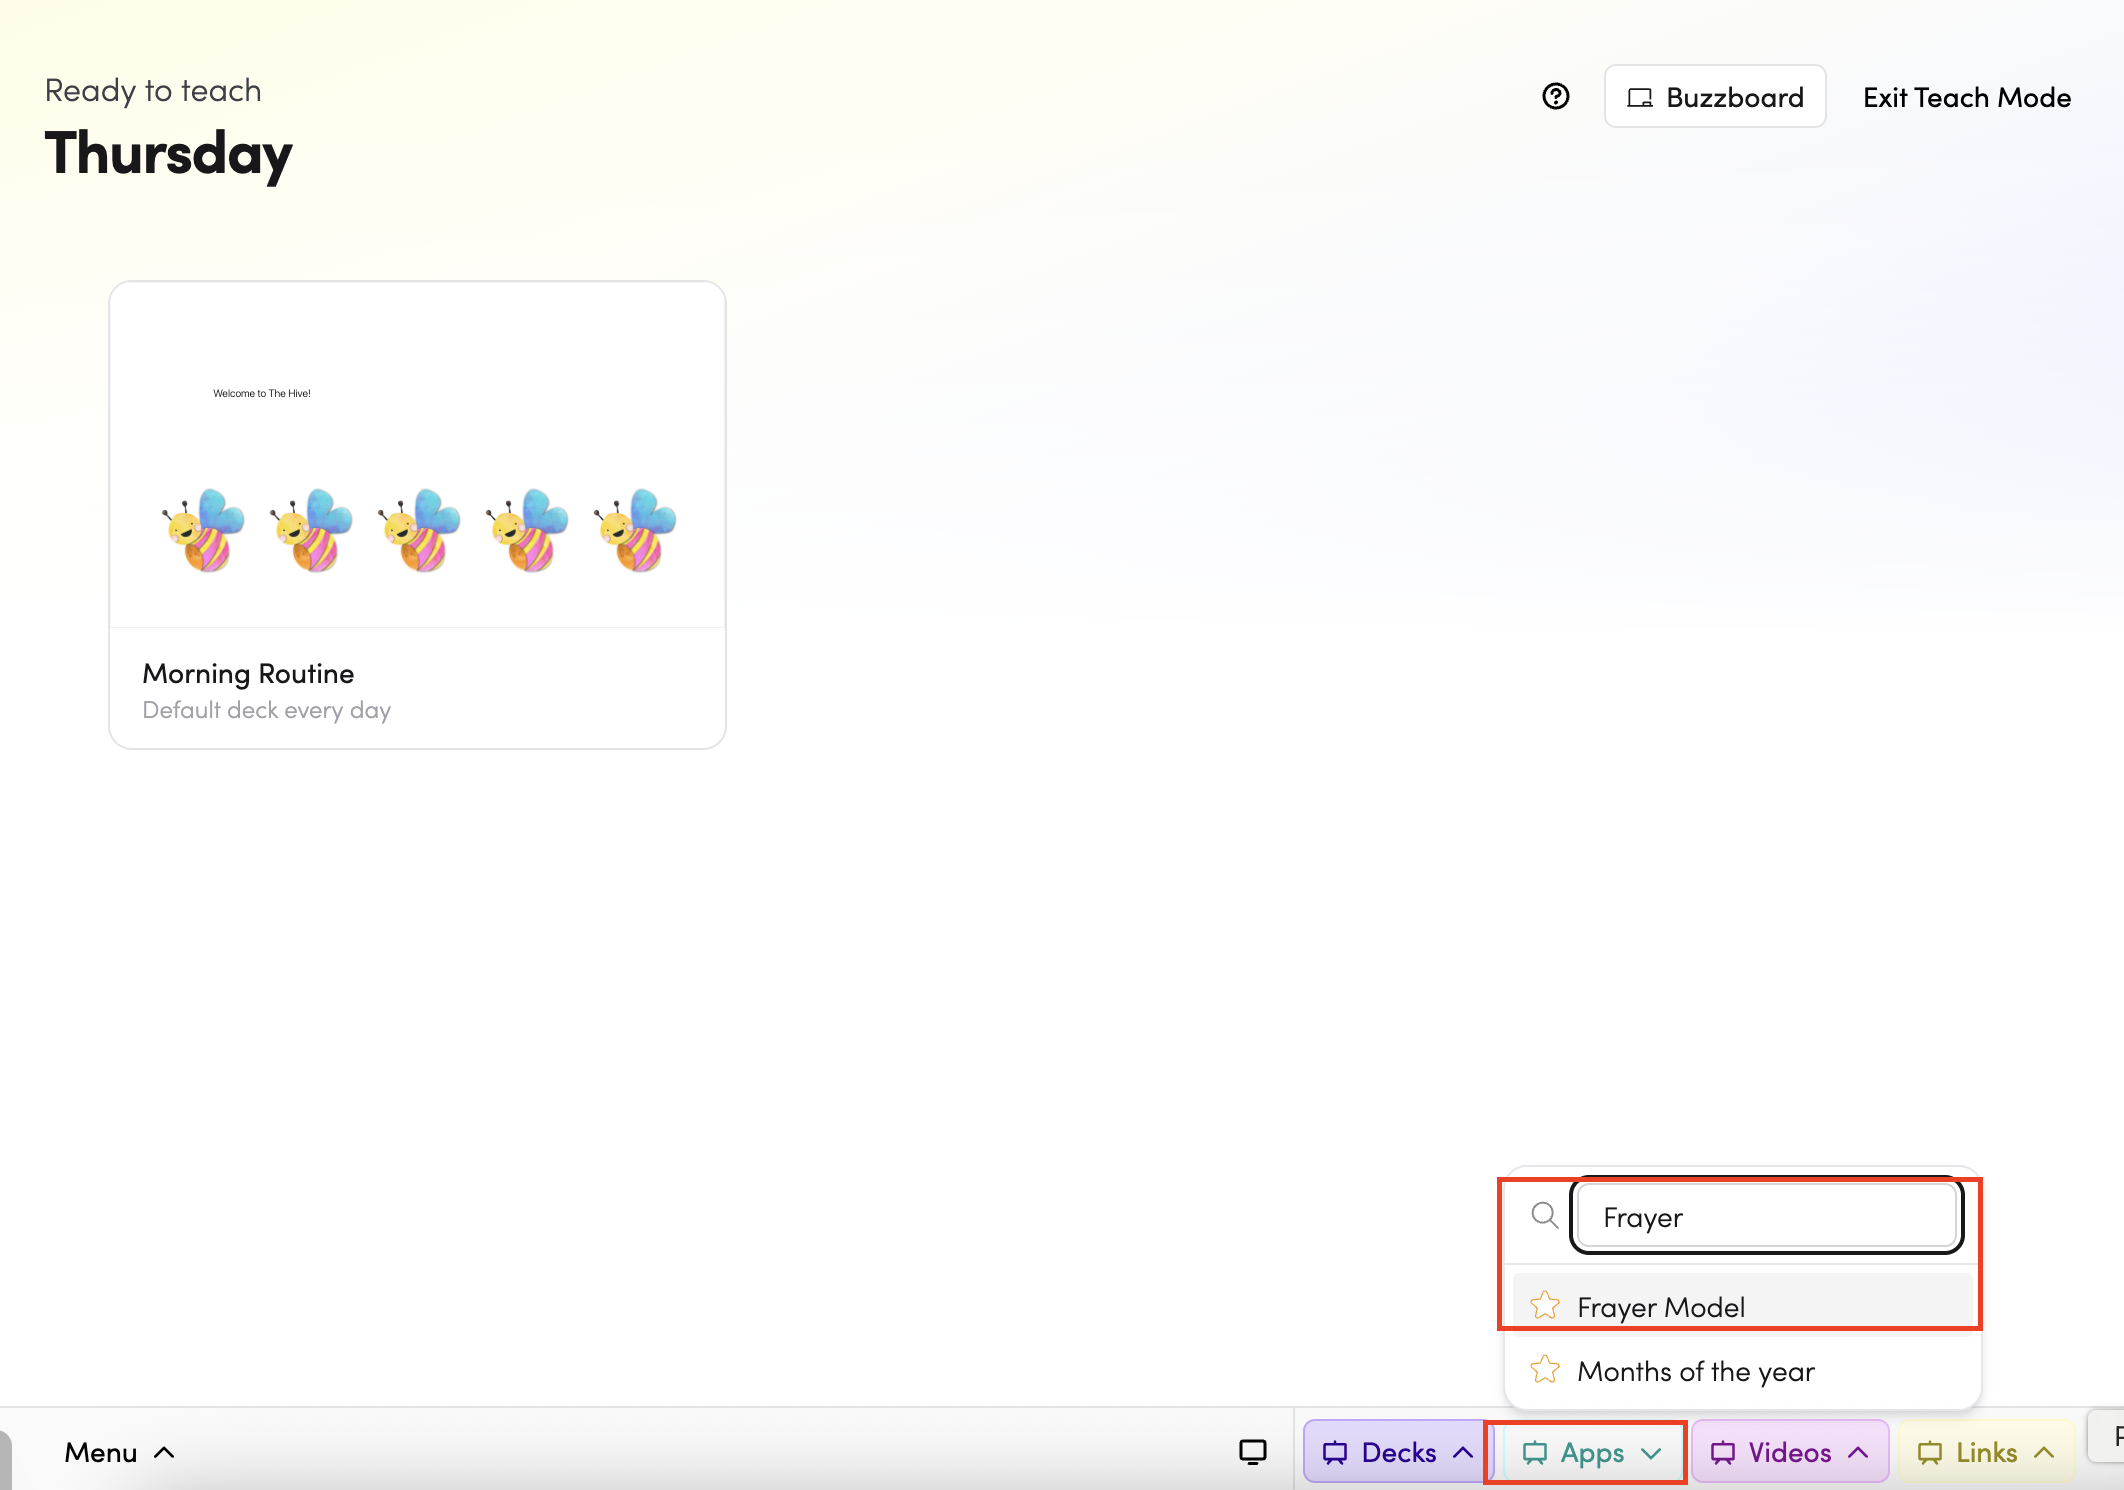Open the Menu at bottom left
The image size is (2124, 1490).
tap(119, 1453)
